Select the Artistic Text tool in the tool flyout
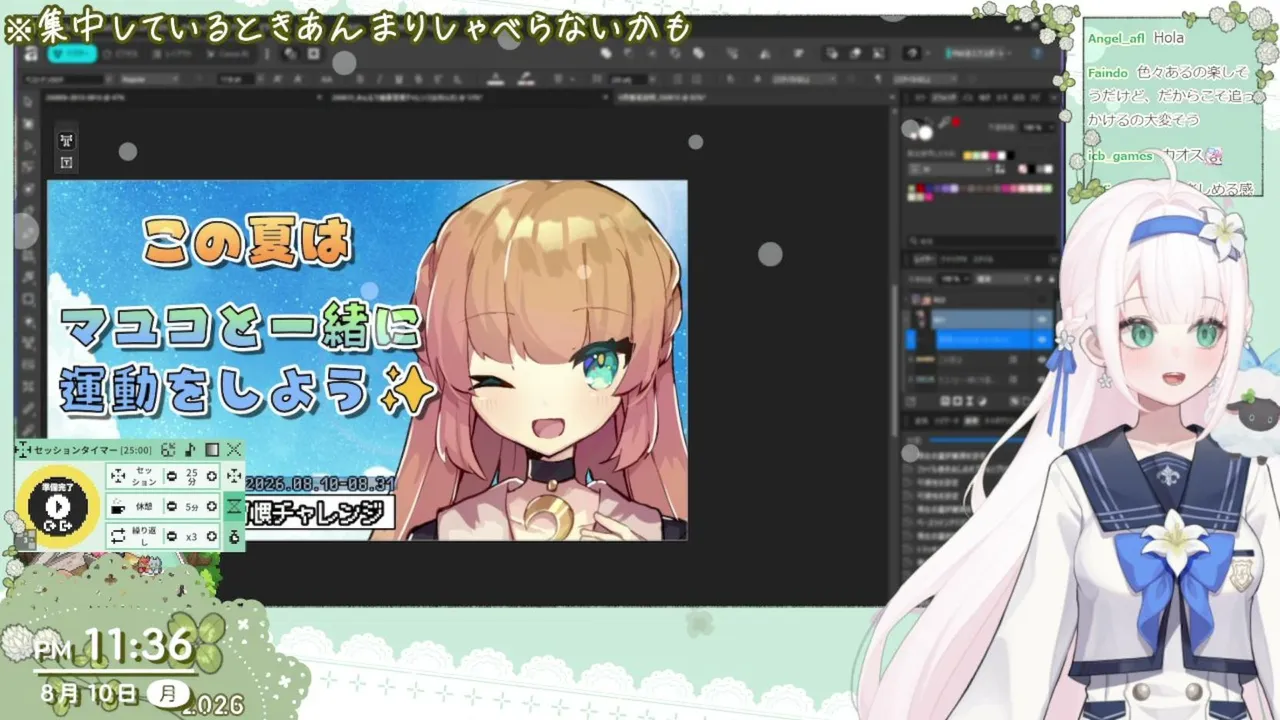Viewport: 1280px width, 720px height. [66, 141]
